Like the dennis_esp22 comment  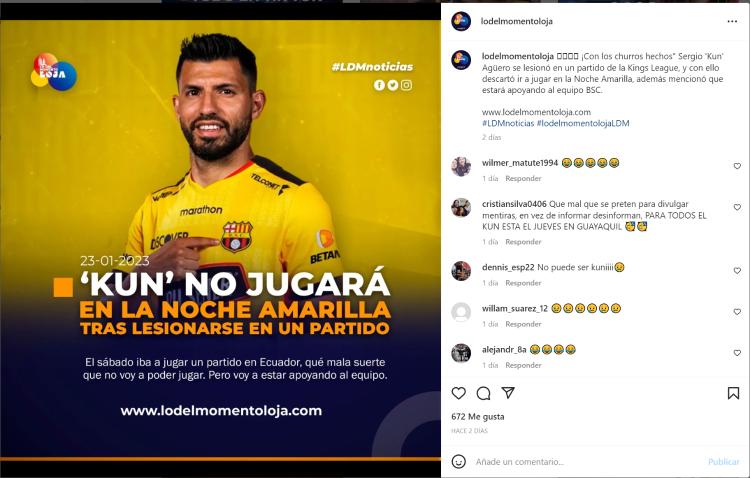pos(737,271)
